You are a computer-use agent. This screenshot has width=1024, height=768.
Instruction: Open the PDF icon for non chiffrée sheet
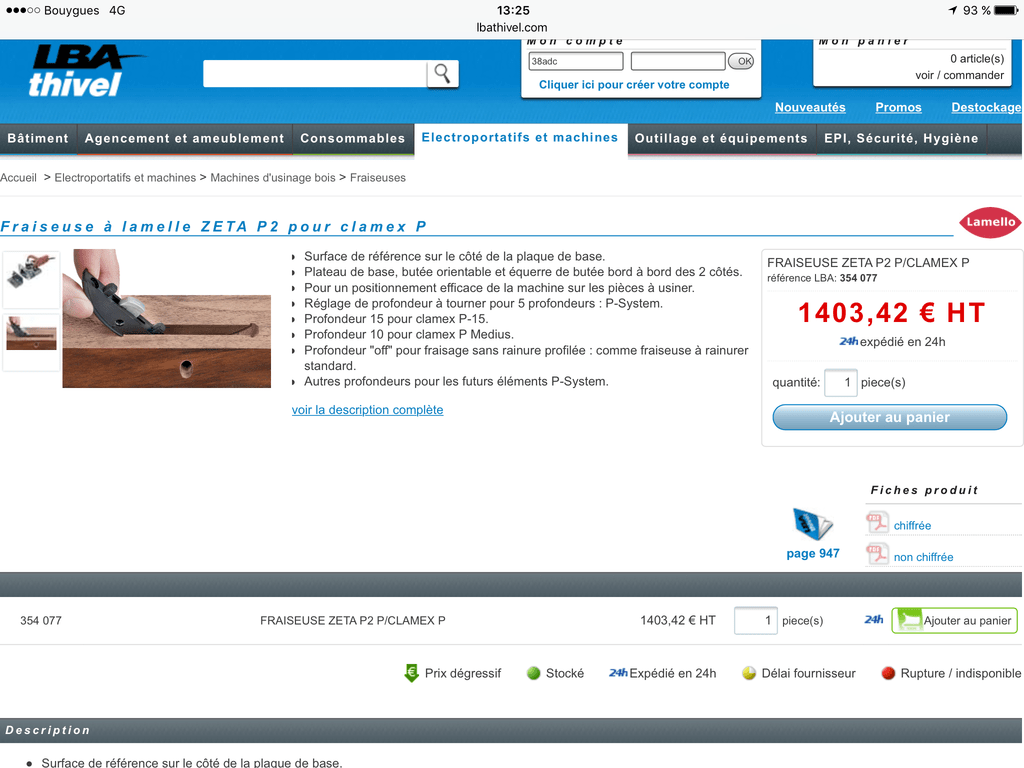coord(877,554)
